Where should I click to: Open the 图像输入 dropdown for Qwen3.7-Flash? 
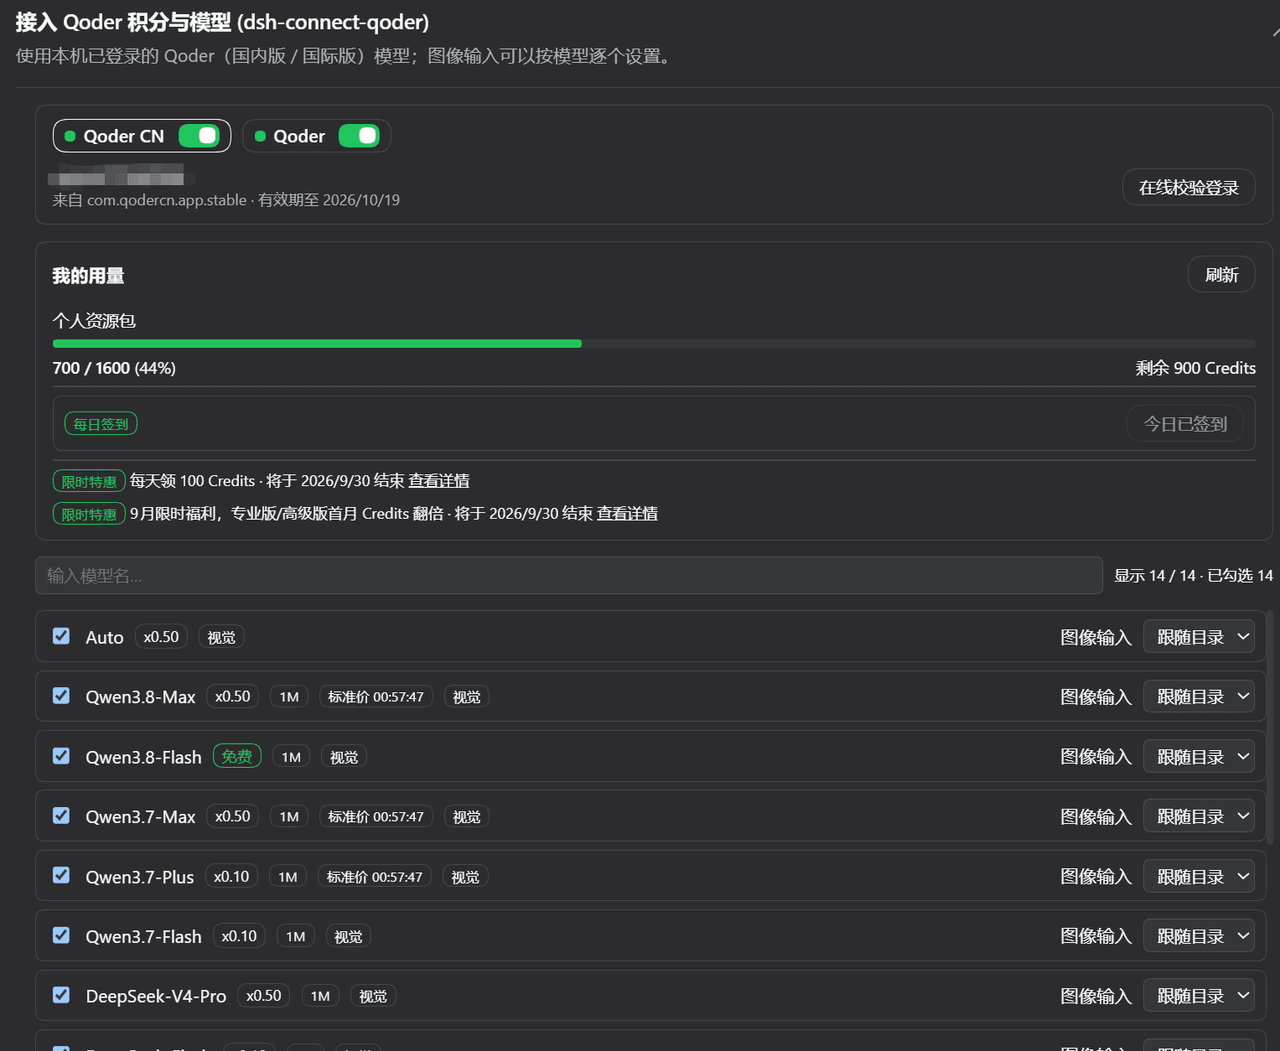point(1199,937)
